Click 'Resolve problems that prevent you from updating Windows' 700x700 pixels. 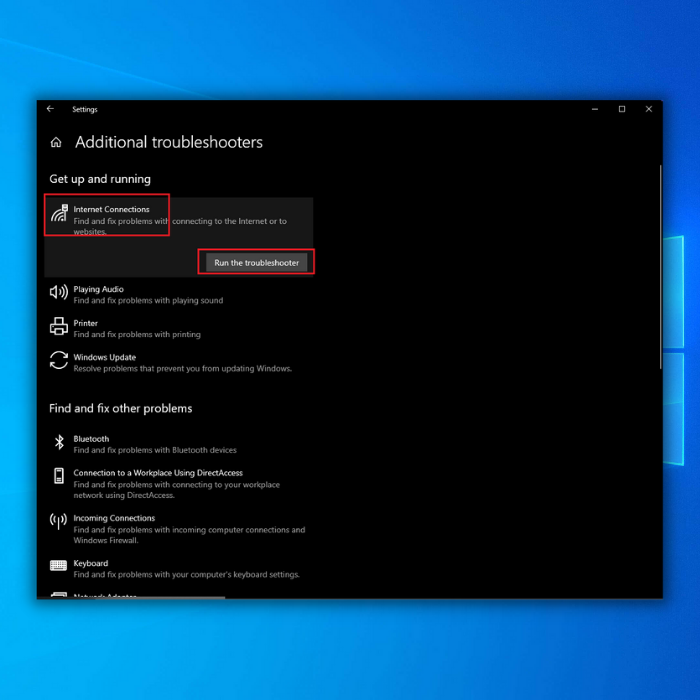183,368
